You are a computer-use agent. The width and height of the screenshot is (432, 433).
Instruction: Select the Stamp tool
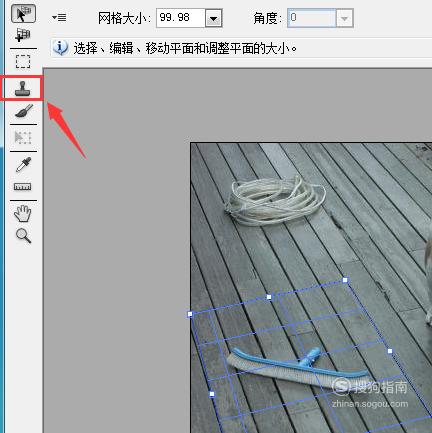23,88
